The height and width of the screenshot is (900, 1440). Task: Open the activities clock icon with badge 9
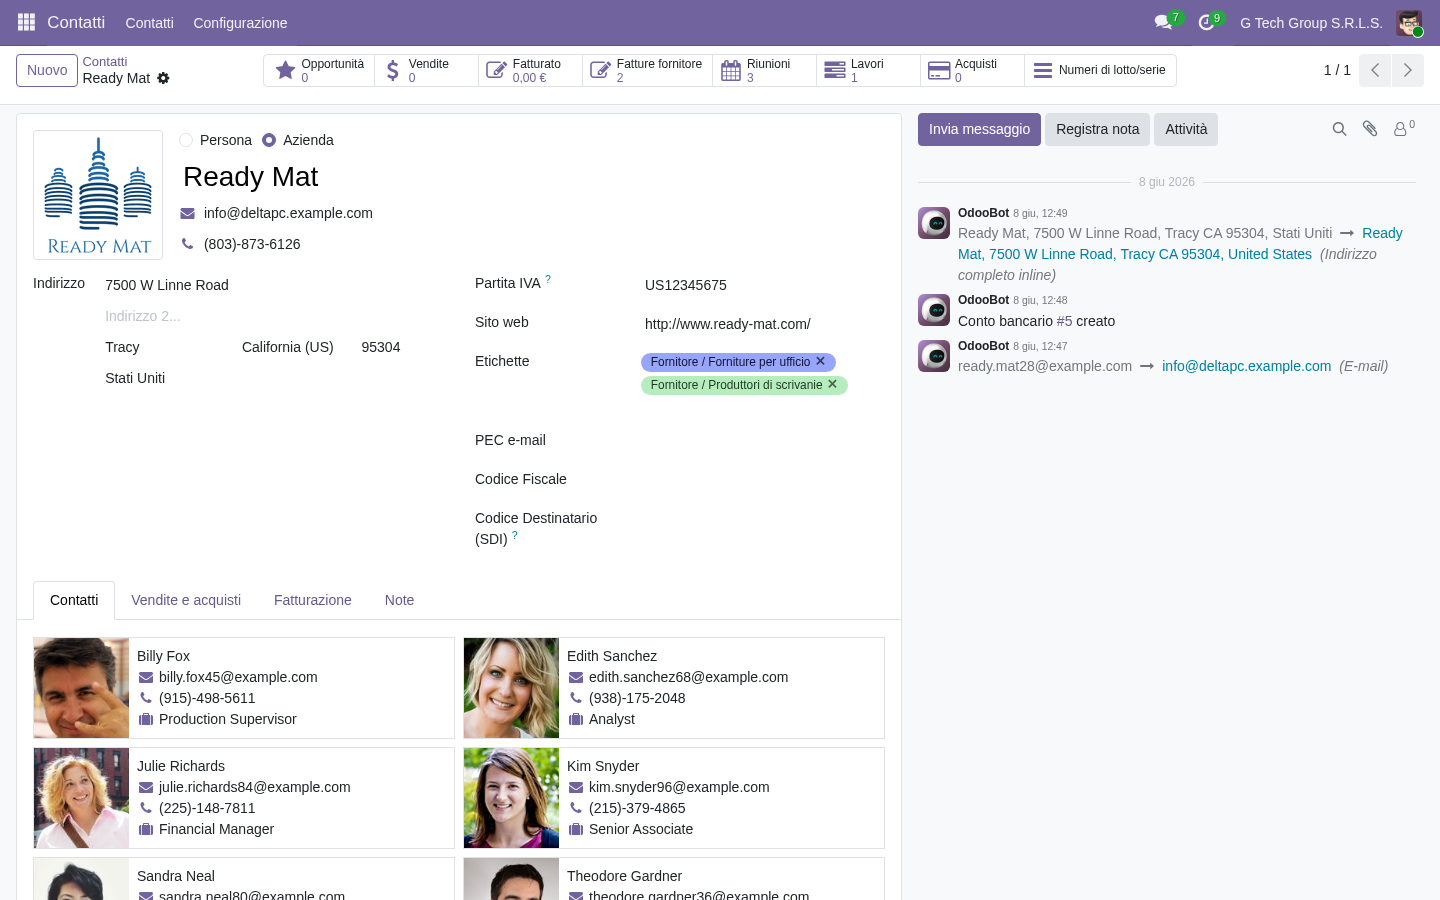click(1207, 22)
